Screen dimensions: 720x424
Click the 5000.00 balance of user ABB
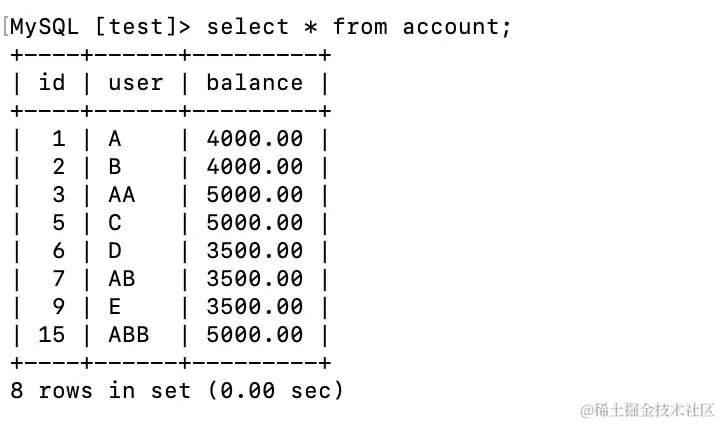[254, 335]
